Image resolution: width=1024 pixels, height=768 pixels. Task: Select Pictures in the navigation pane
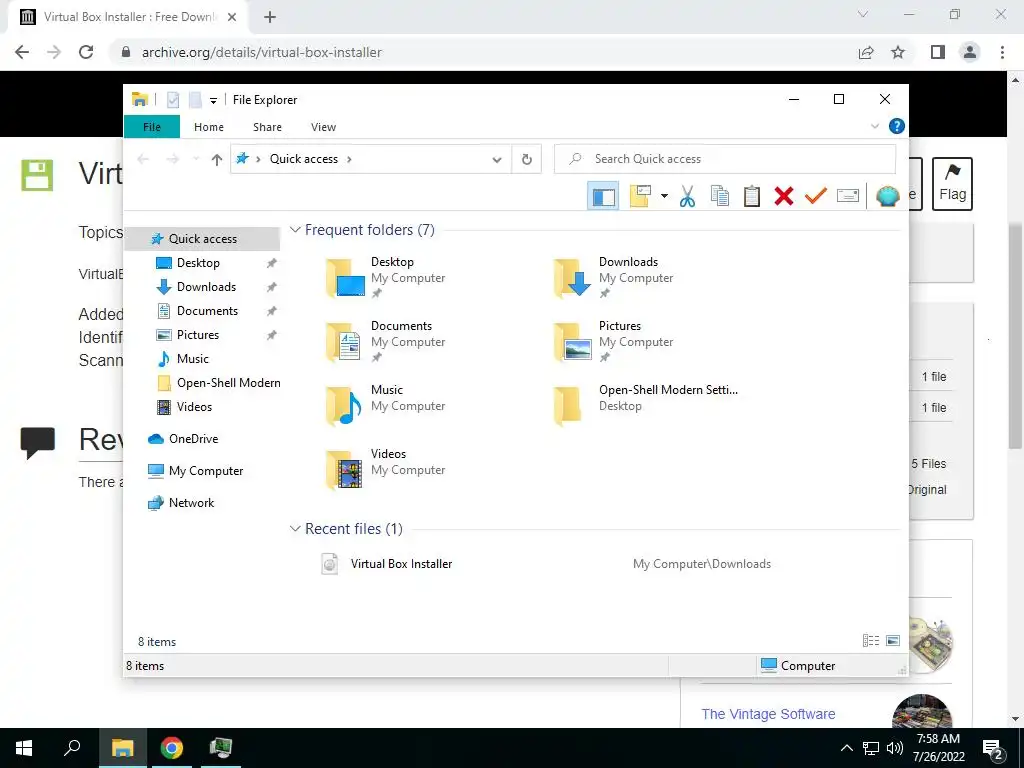[198, 335]
